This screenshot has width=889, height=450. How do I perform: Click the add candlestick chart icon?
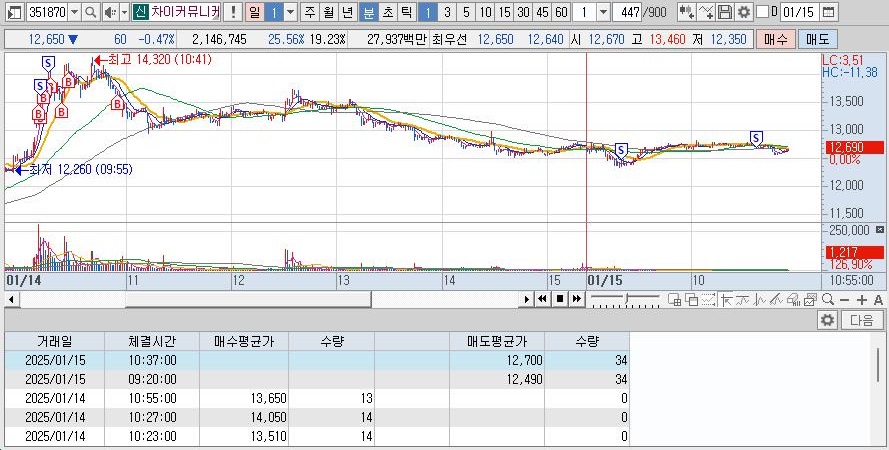pos(686,12)
